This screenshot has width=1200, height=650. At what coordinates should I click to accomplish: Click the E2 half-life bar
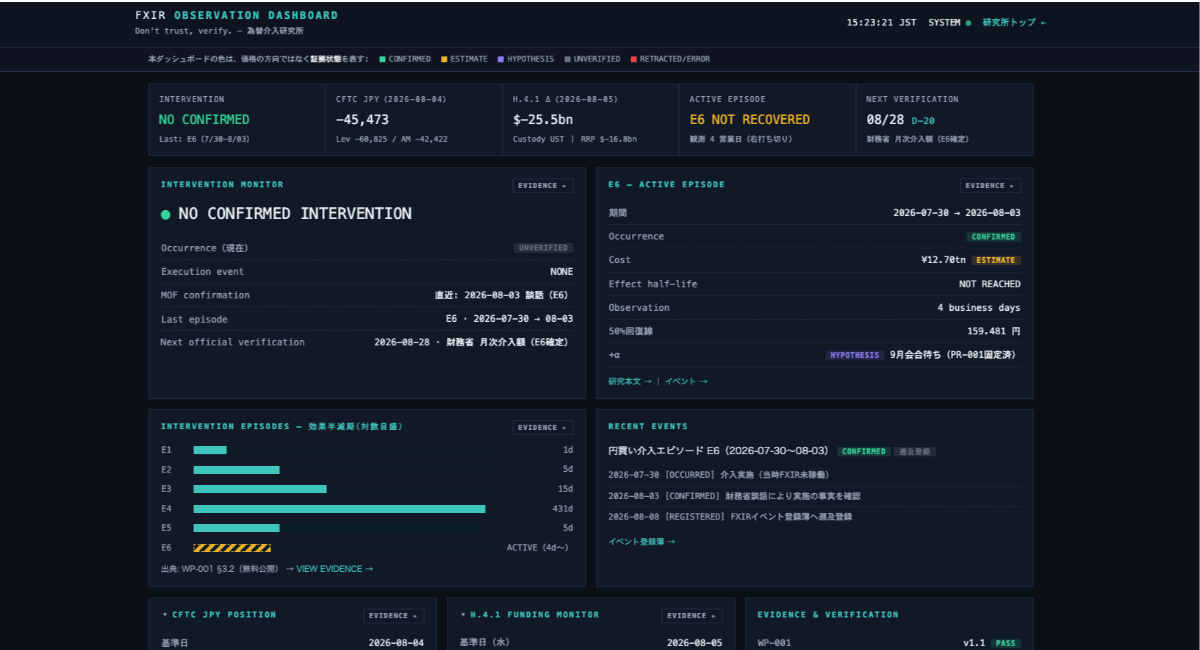236,469
